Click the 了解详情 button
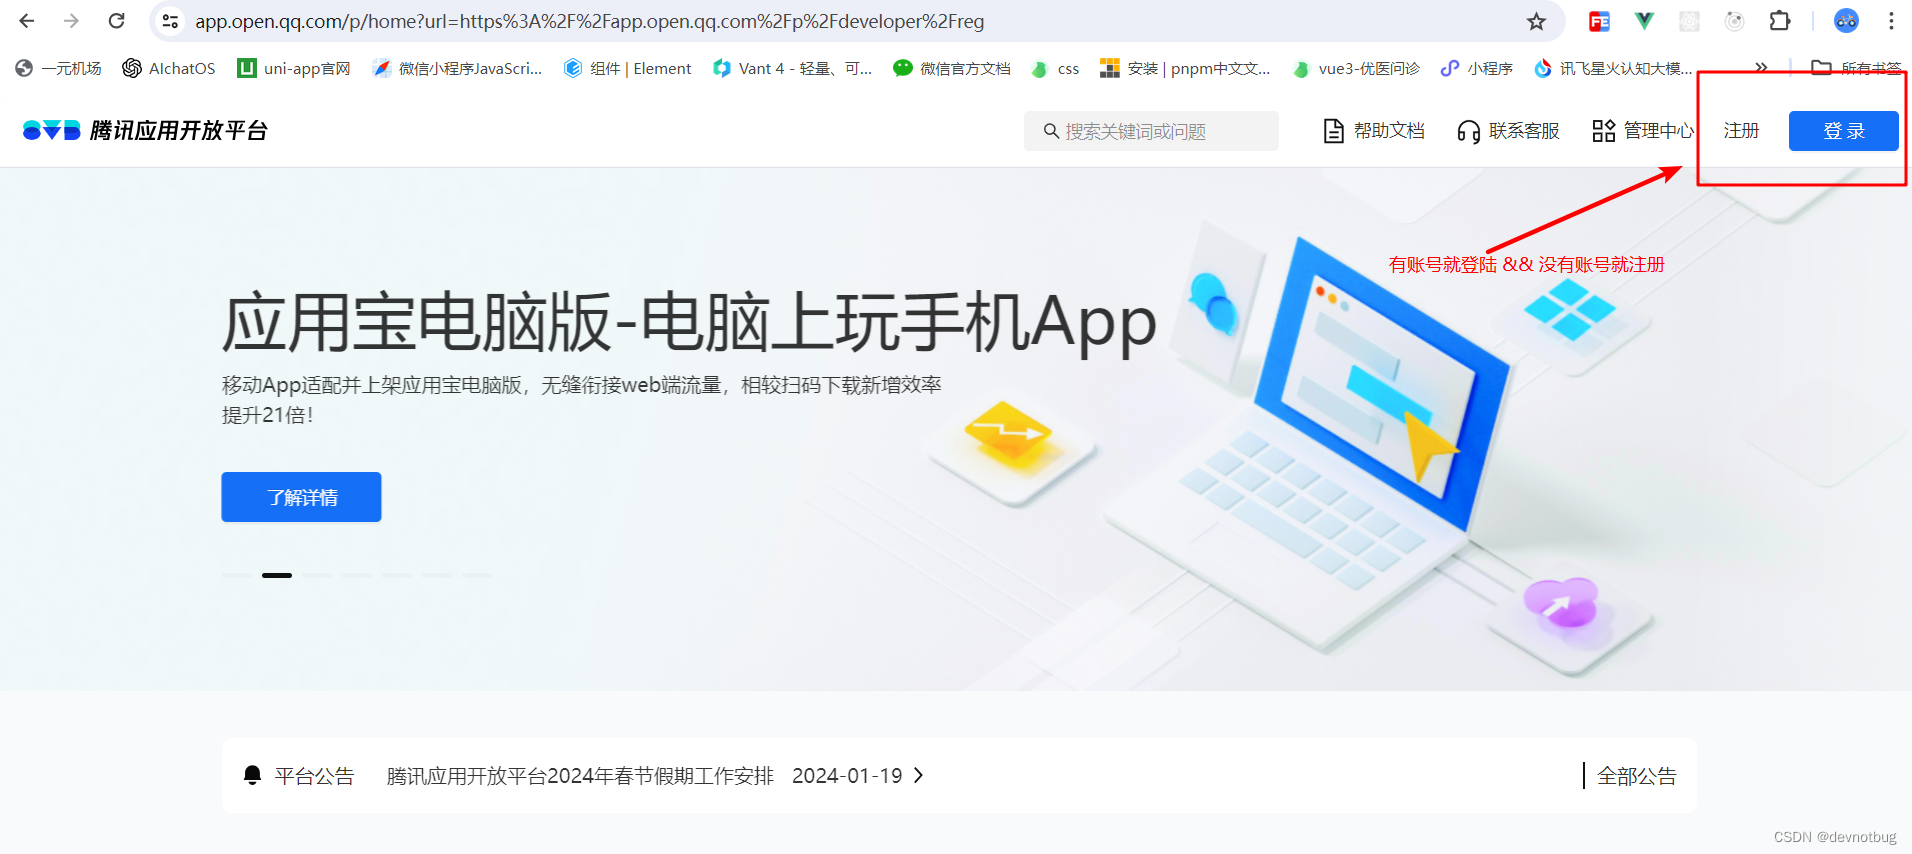 click(301, 497)
